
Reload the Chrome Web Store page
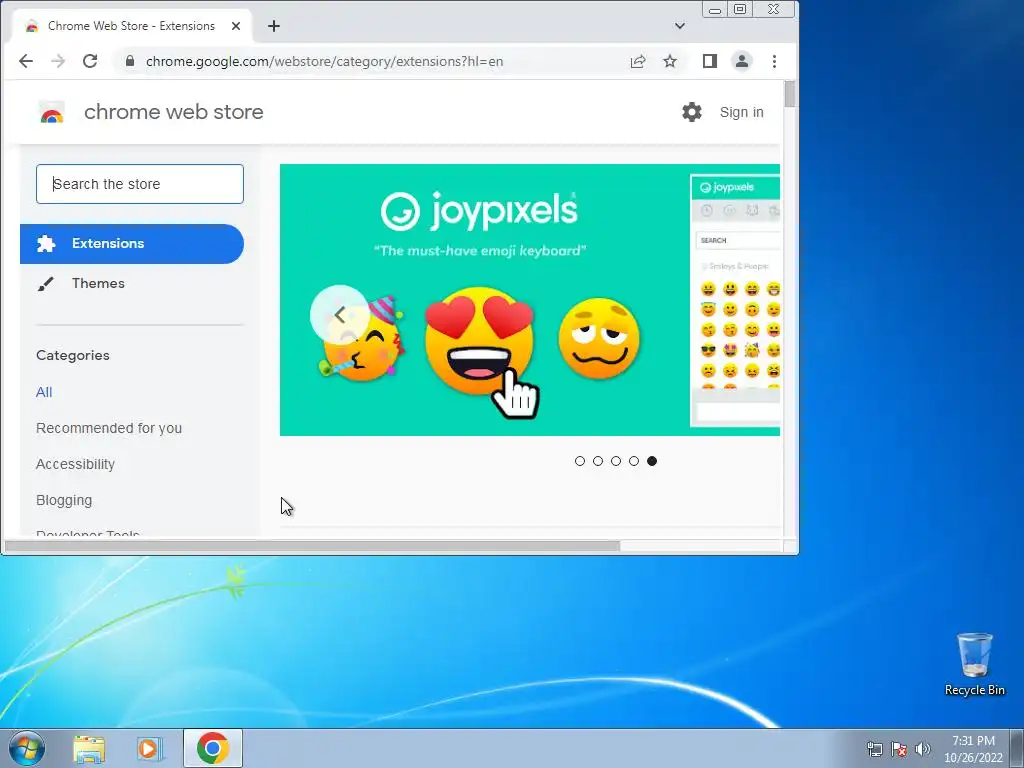pos(90,61)
